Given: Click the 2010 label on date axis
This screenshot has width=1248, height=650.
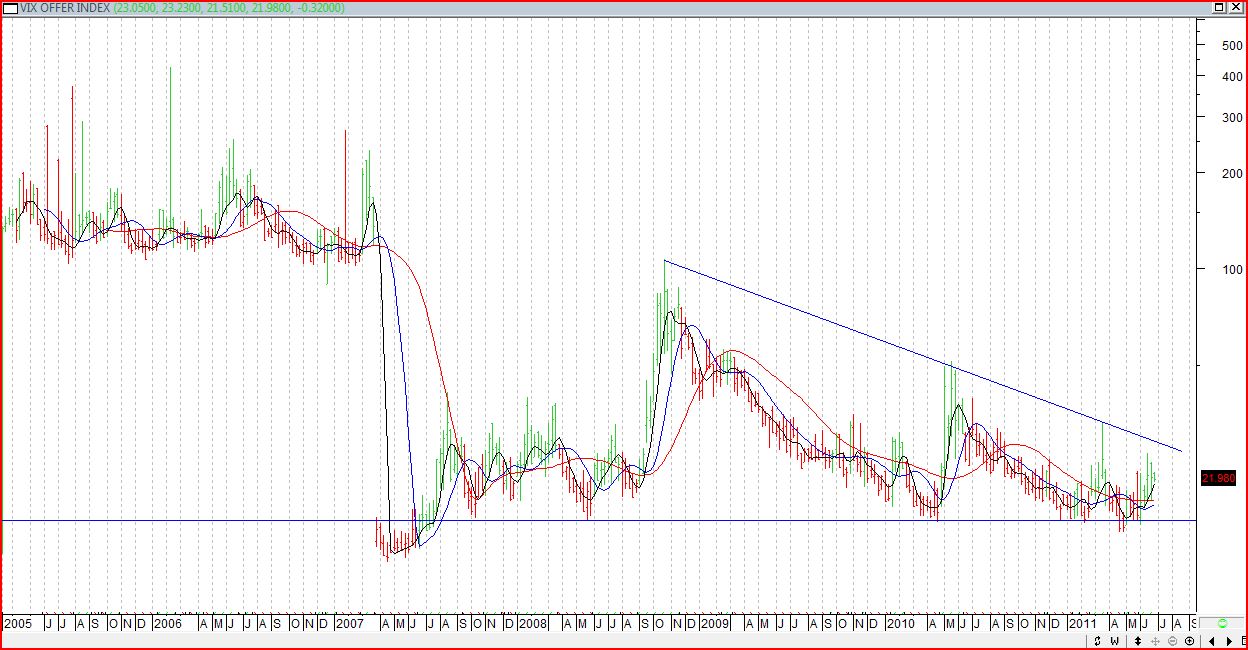Looking at the screenshot, I should [900, 624].
